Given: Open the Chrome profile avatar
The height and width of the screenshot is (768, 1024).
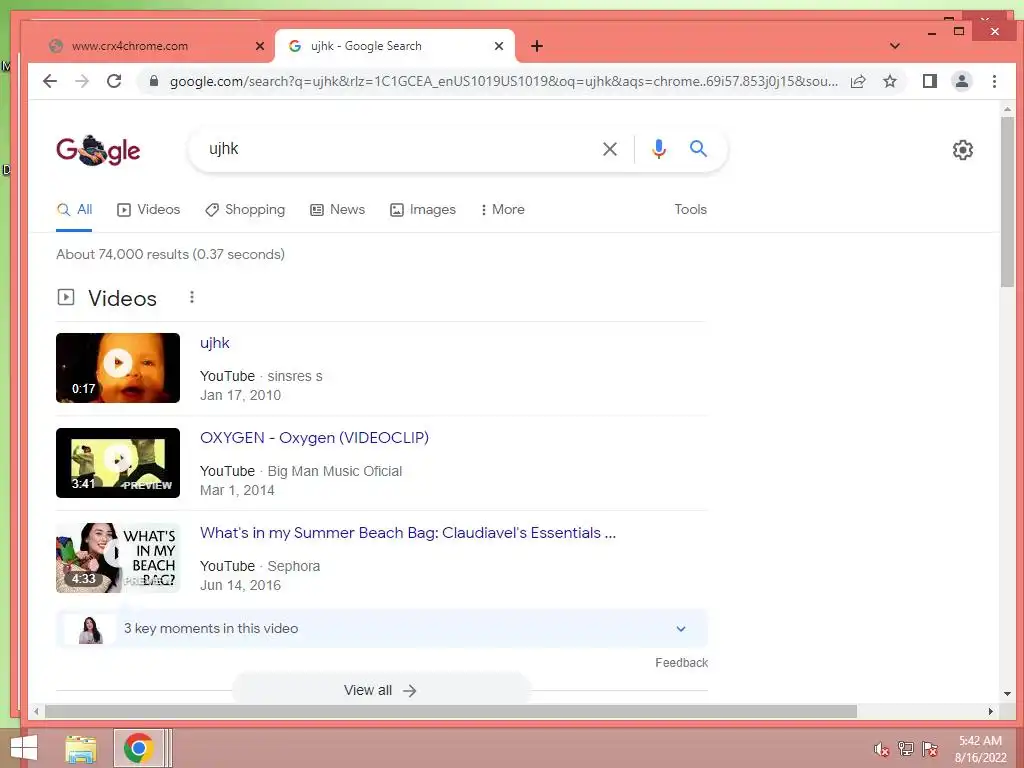Looking at the screenshot, I should pos(961,81).
